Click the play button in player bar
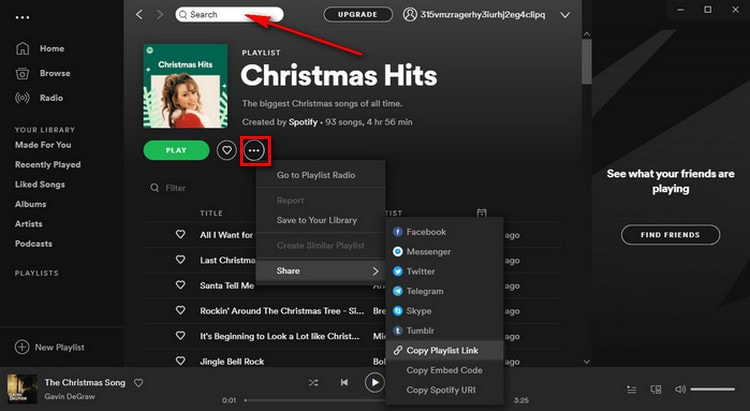Viewport: 750px width, 411px height. (x=375, y=383)
